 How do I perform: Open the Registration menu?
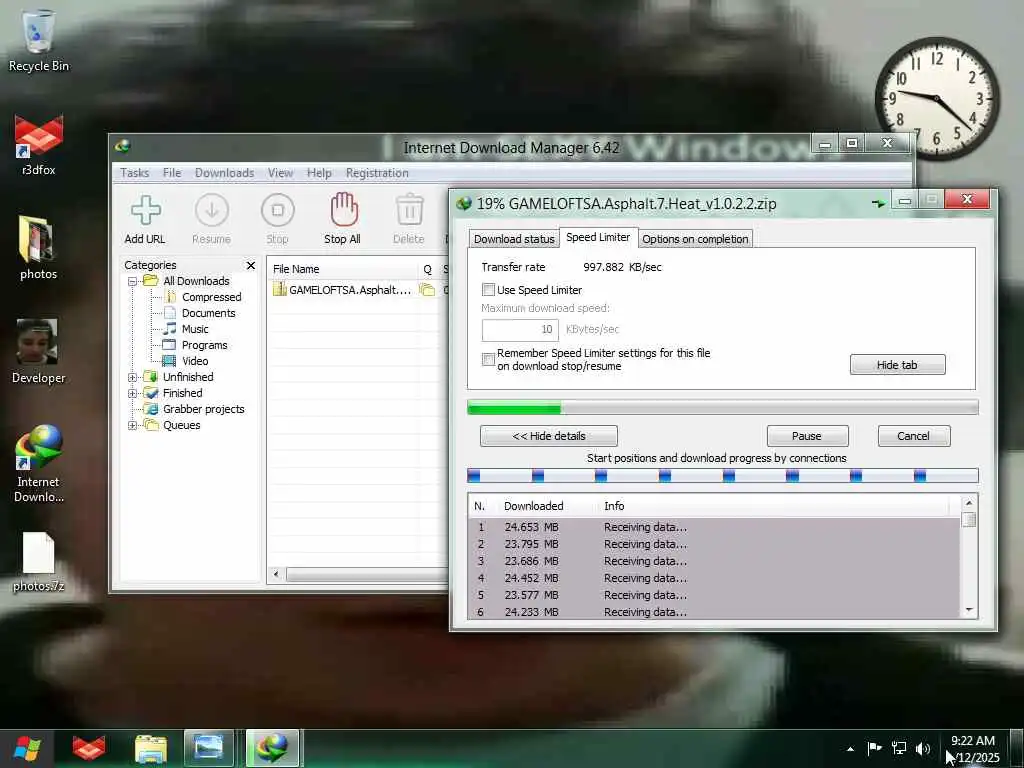click(x=377, y=173)
